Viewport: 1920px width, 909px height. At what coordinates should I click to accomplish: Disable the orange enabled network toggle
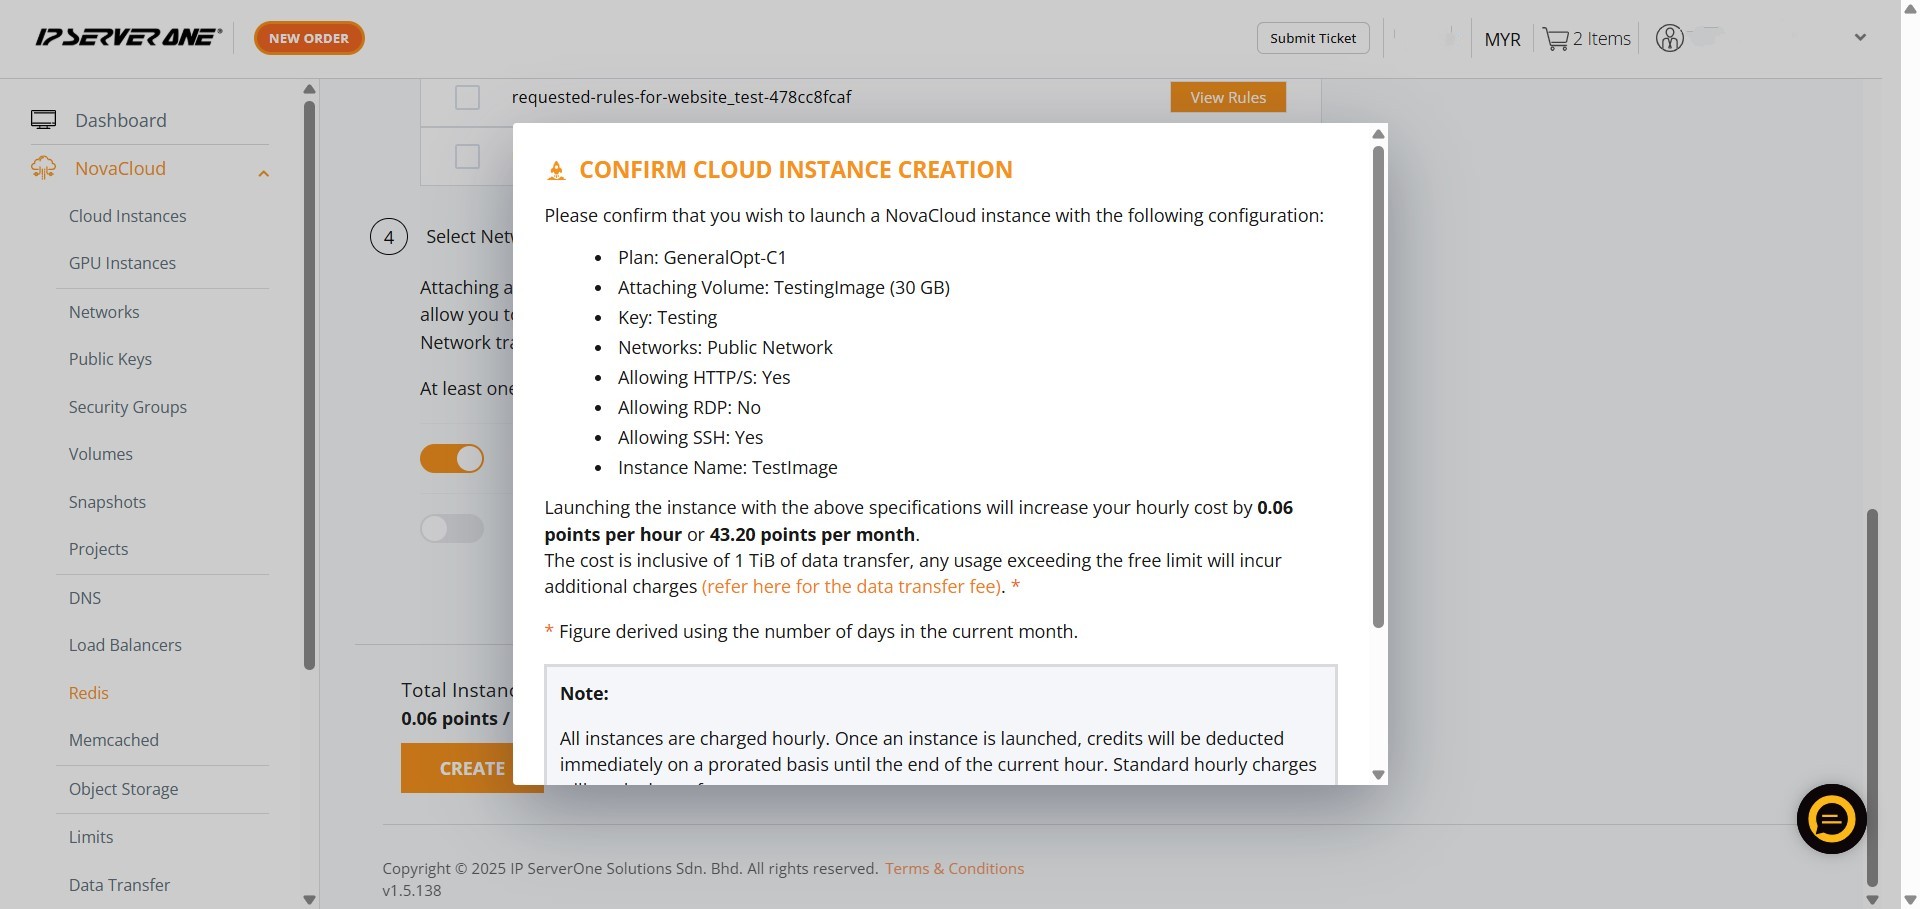452,459
